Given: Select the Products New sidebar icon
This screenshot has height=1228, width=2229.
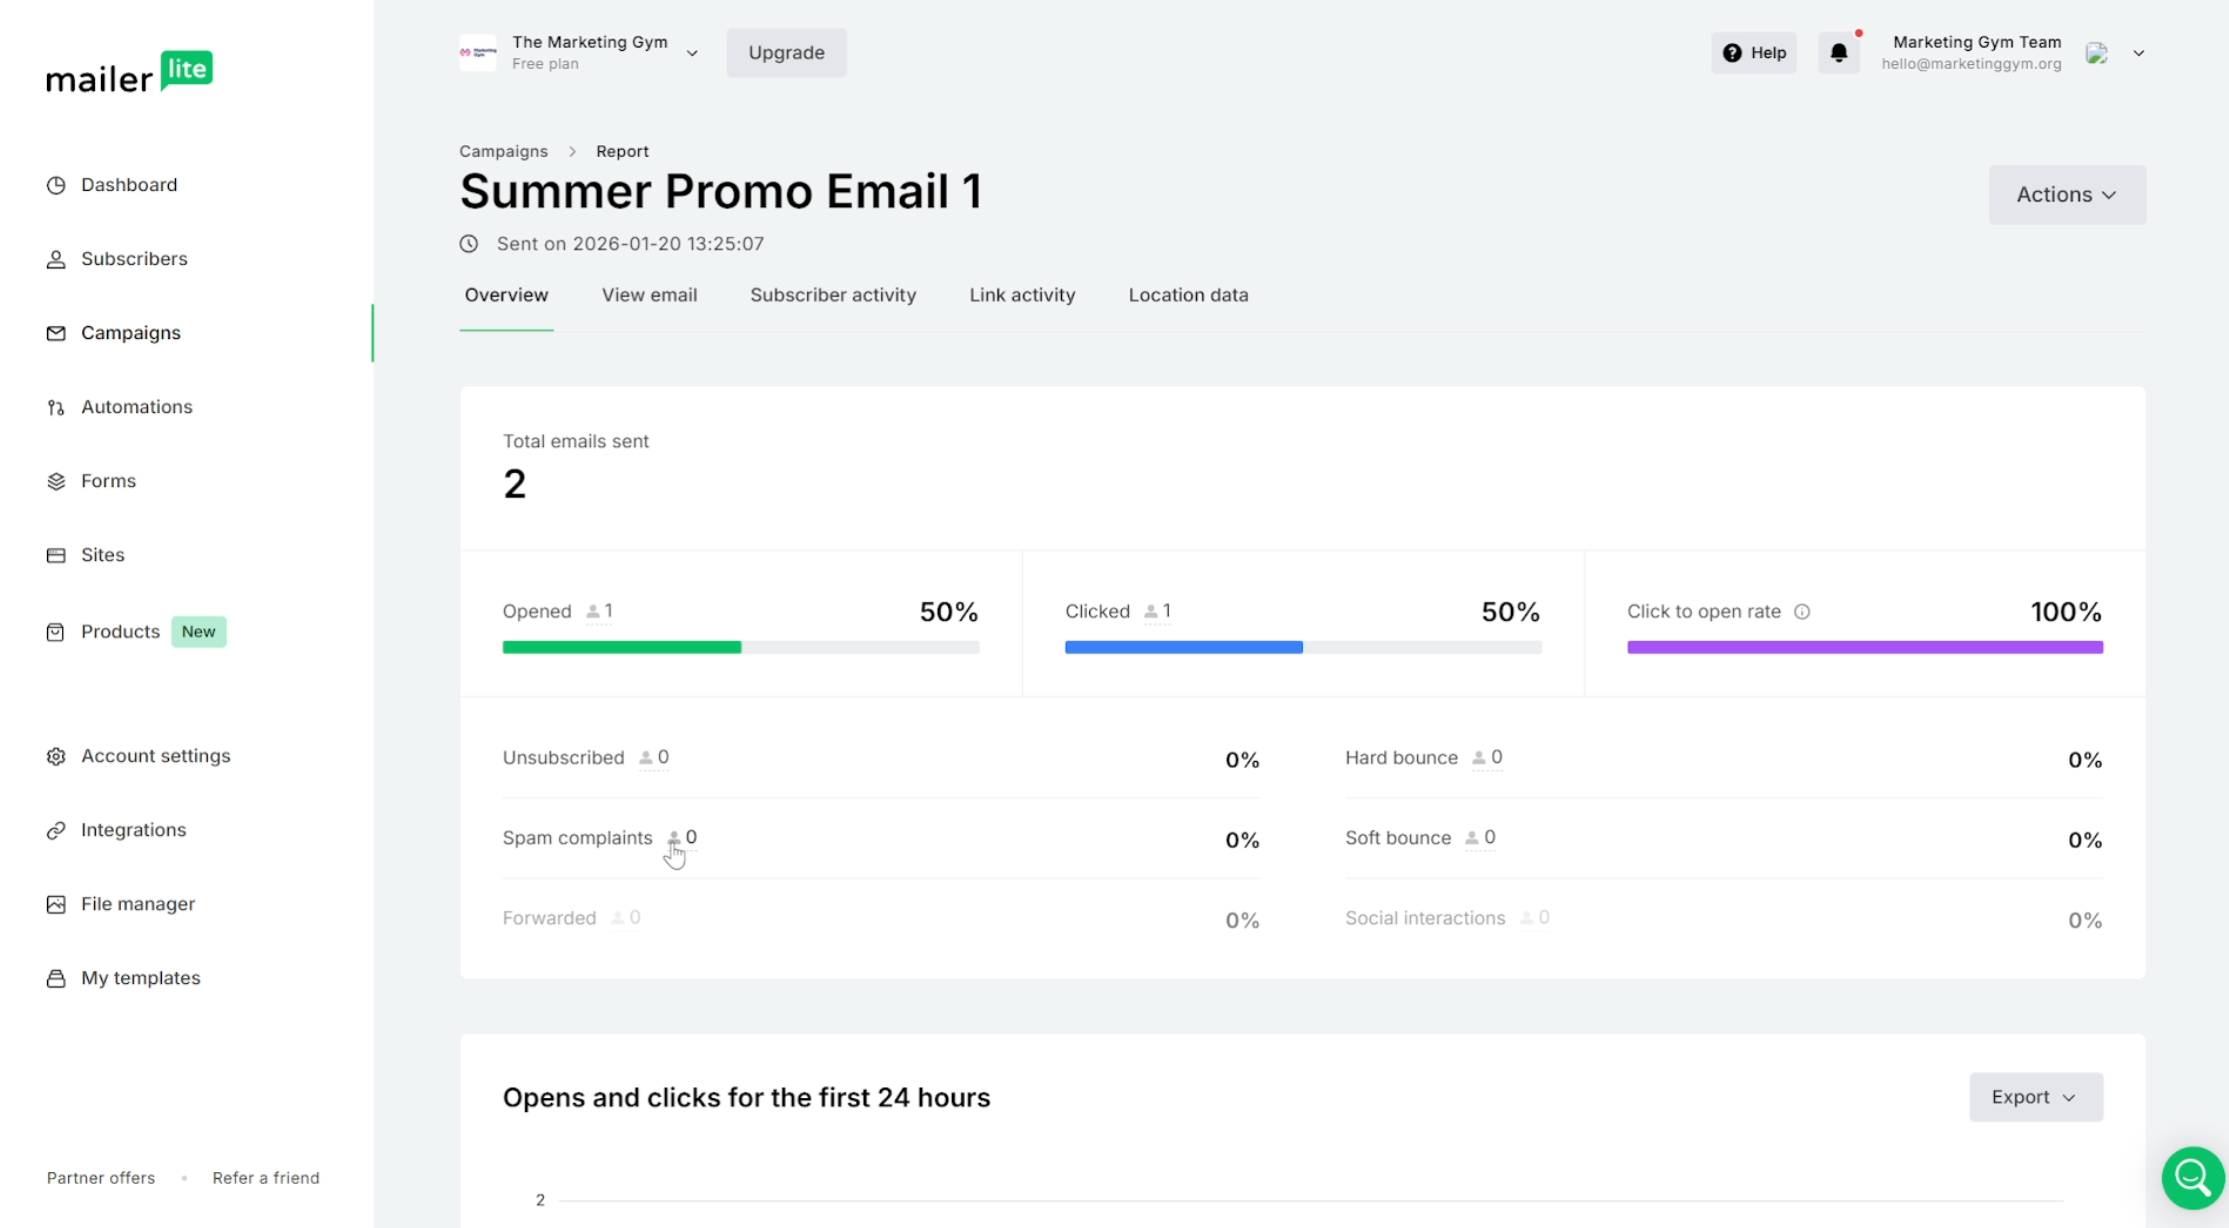Looking at the screenshot, I should point(55,631).
